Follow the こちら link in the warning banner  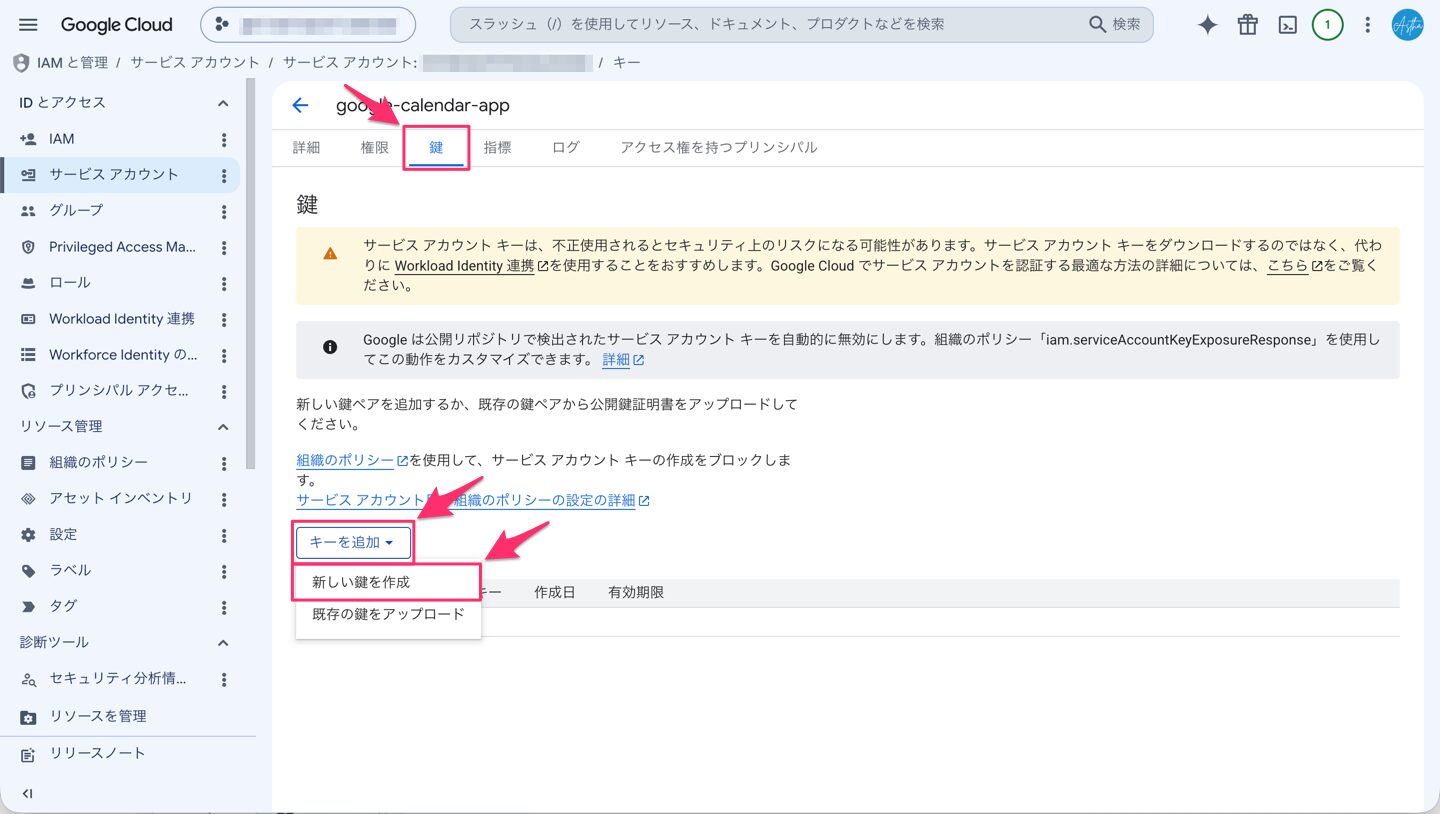[x=1294, y=266]
